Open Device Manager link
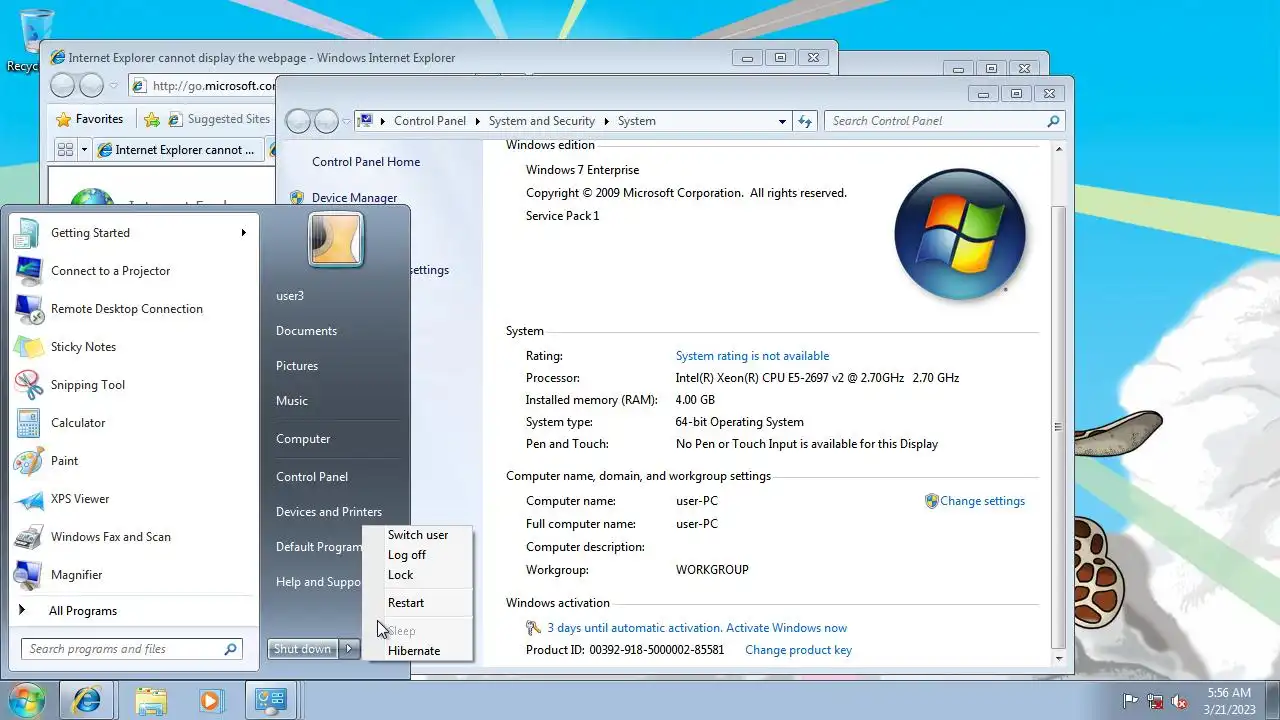This screenshot has width=1280, height=720. pos(354,198)
